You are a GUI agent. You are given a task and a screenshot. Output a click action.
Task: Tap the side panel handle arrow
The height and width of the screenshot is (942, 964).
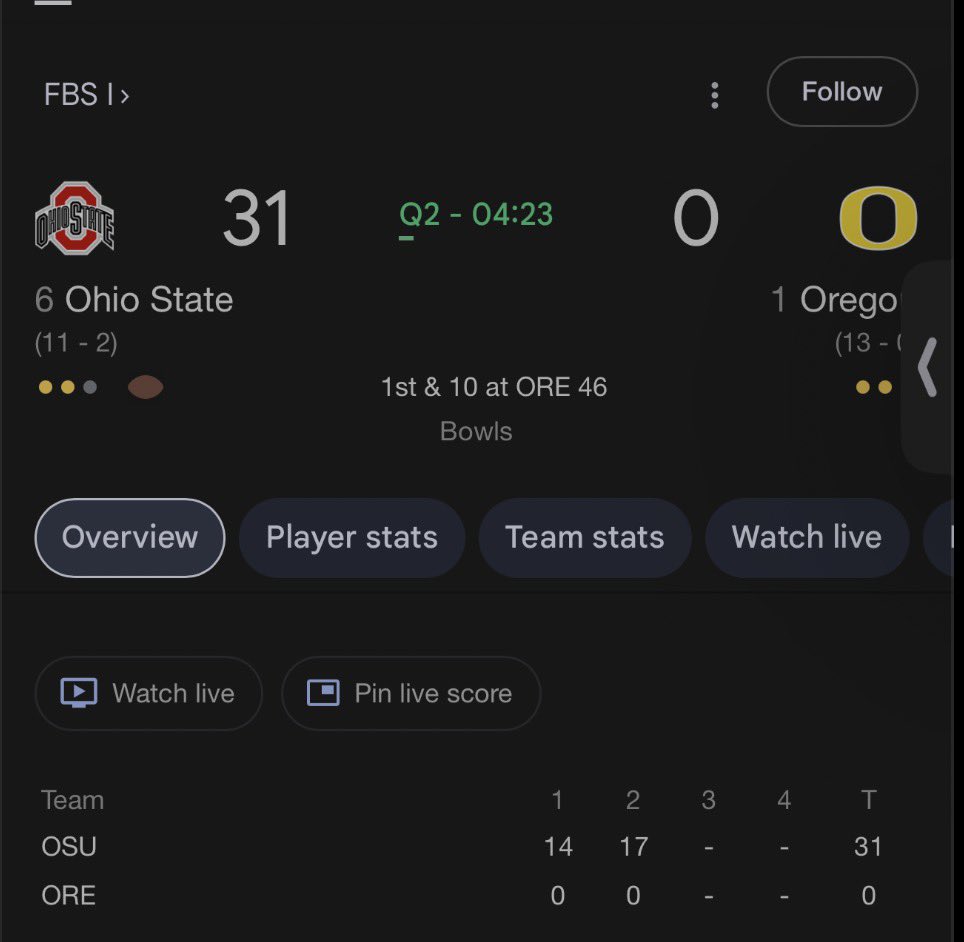point(927,367)
